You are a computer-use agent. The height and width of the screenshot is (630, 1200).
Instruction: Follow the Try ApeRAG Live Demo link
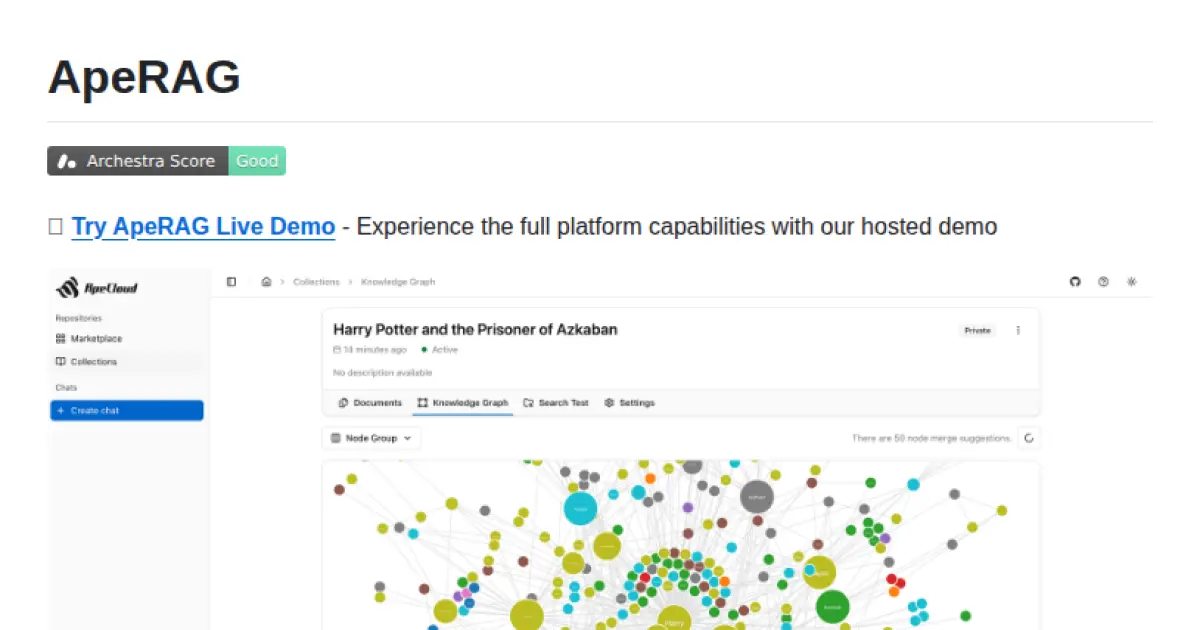203,227
